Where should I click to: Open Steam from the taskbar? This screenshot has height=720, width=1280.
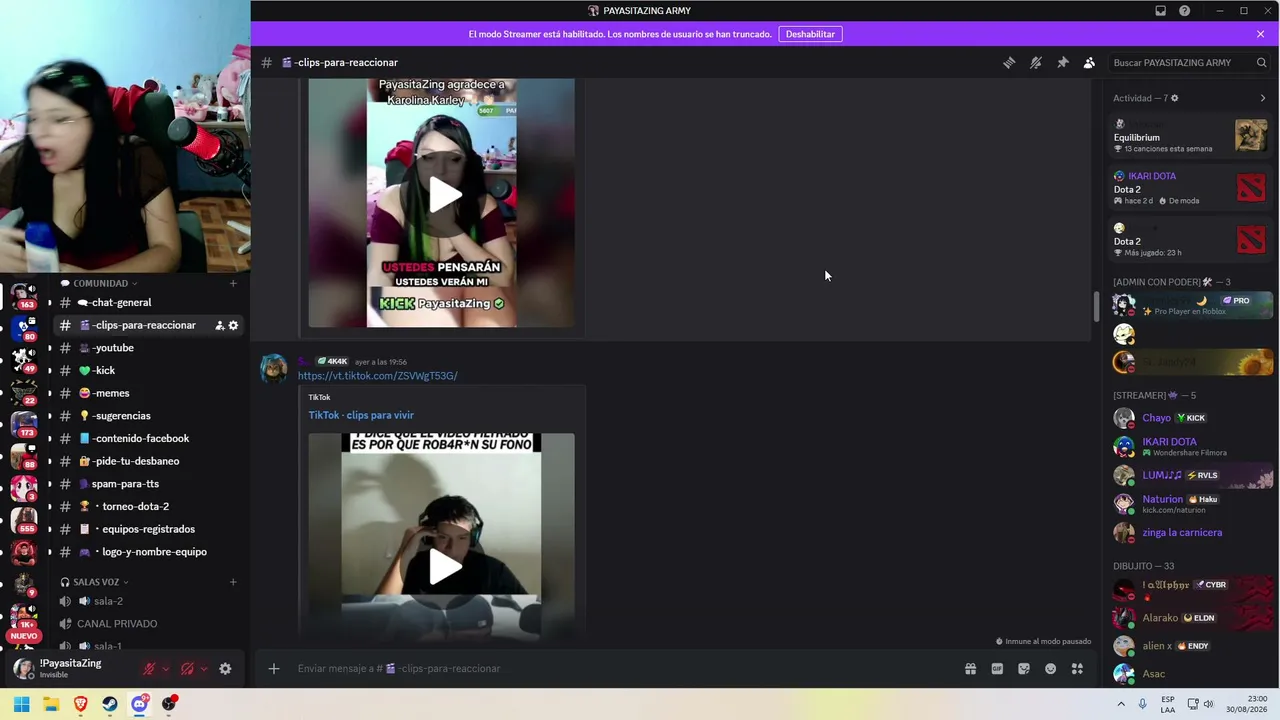coord(110,704)
